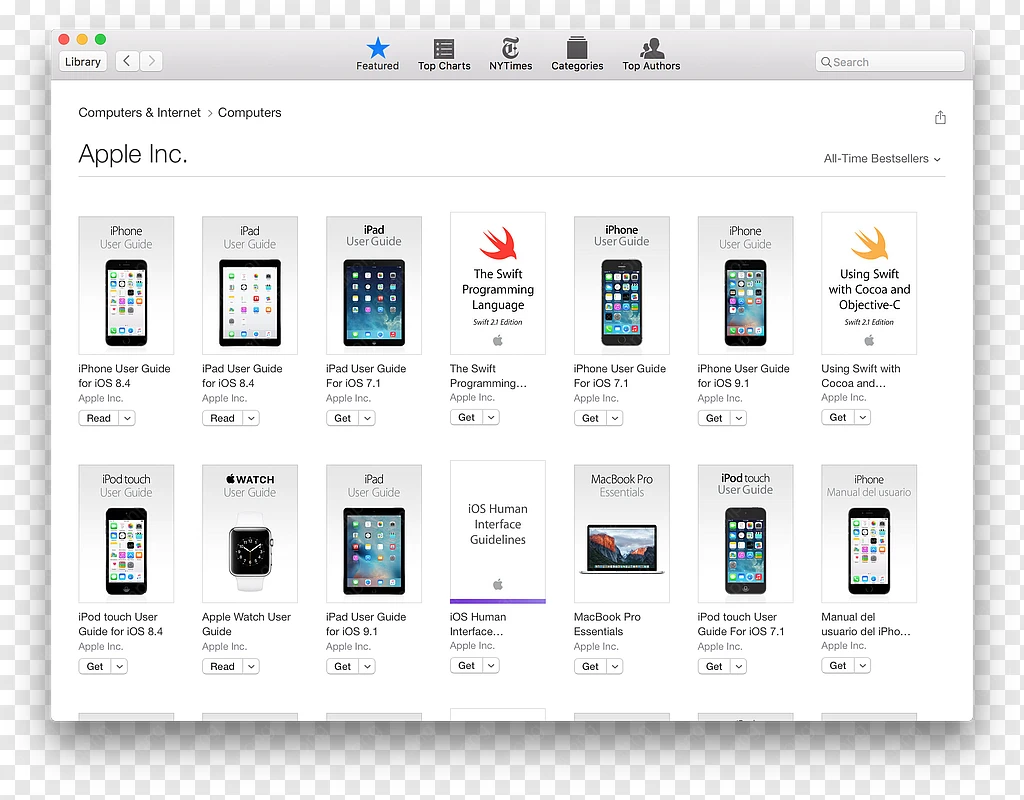Viewport: 1024px width, 800px height.
Task: Get iPhone User Guide for iOS 9.1
Action: click(714, 418)
